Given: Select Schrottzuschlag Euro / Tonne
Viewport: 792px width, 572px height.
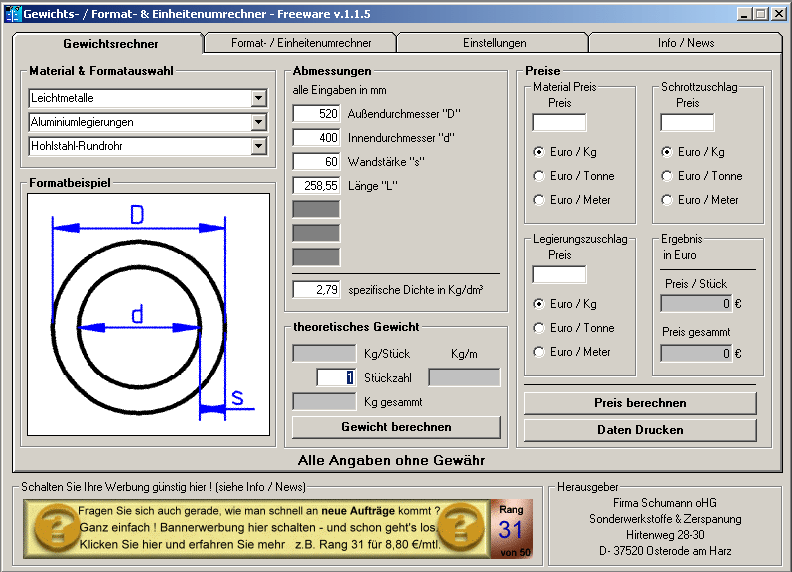Looking at the screenshot, I should (x=667, y=176).
